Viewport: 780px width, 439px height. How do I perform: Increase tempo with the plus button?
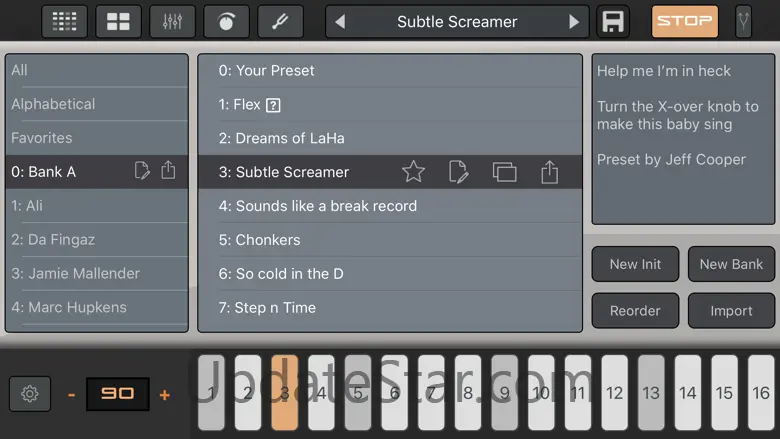click(x=165, y=394)
